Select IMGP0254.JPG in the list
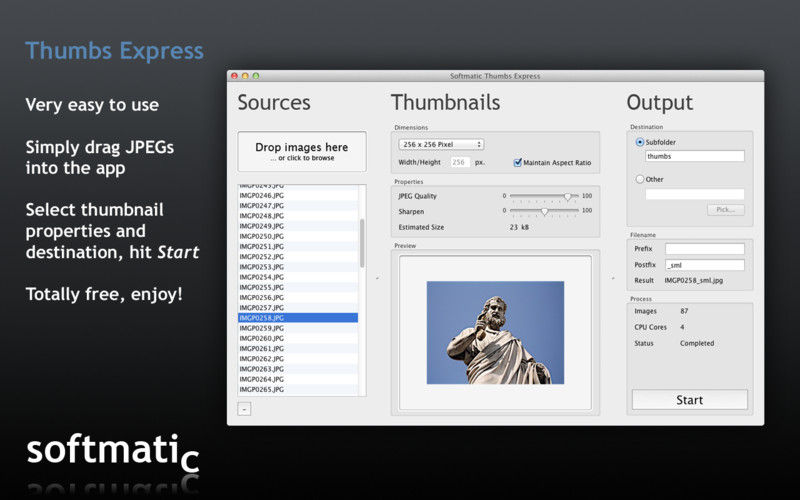Screen dimensions: 800x500 [x=298, y=277]
